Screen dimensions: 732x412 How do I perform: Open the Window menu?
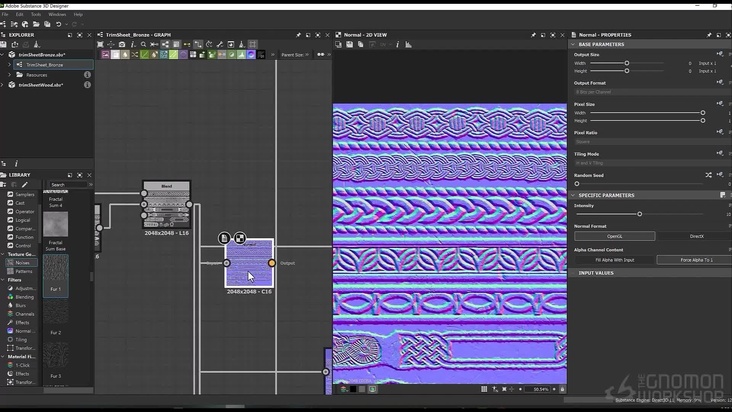[57, 14]
